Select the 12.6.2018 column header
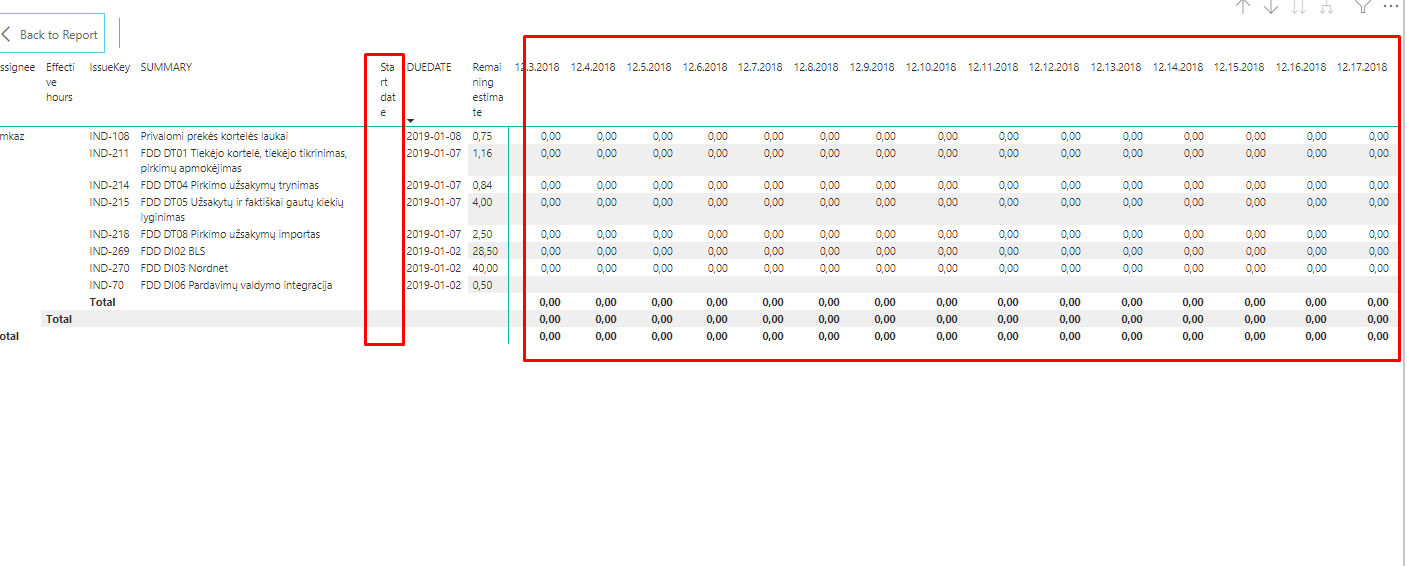The height and width of the screenshot is (566, 1407). (706, 67)
